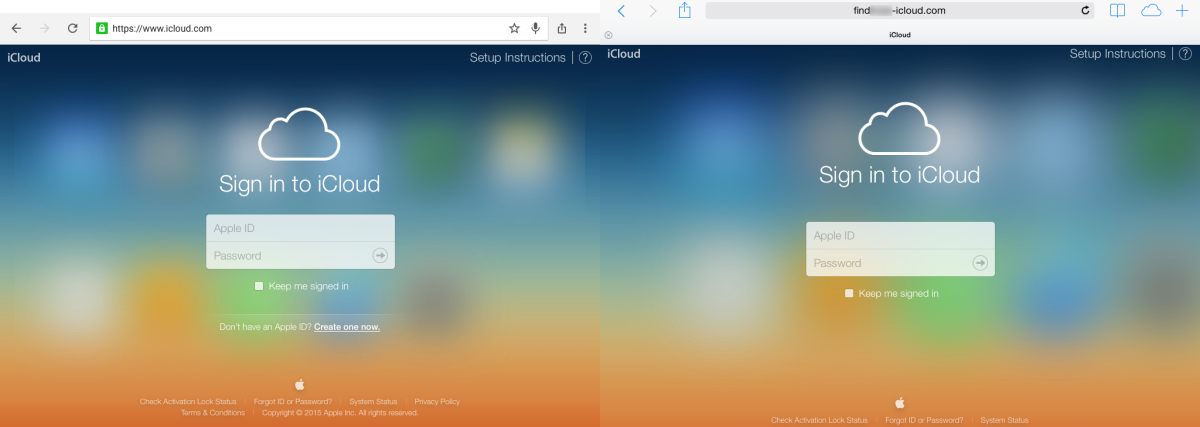The height and width of the screenshot is (427, 1200).
Task: Click the Safari share icon in right window
Action: click(685, 10)
